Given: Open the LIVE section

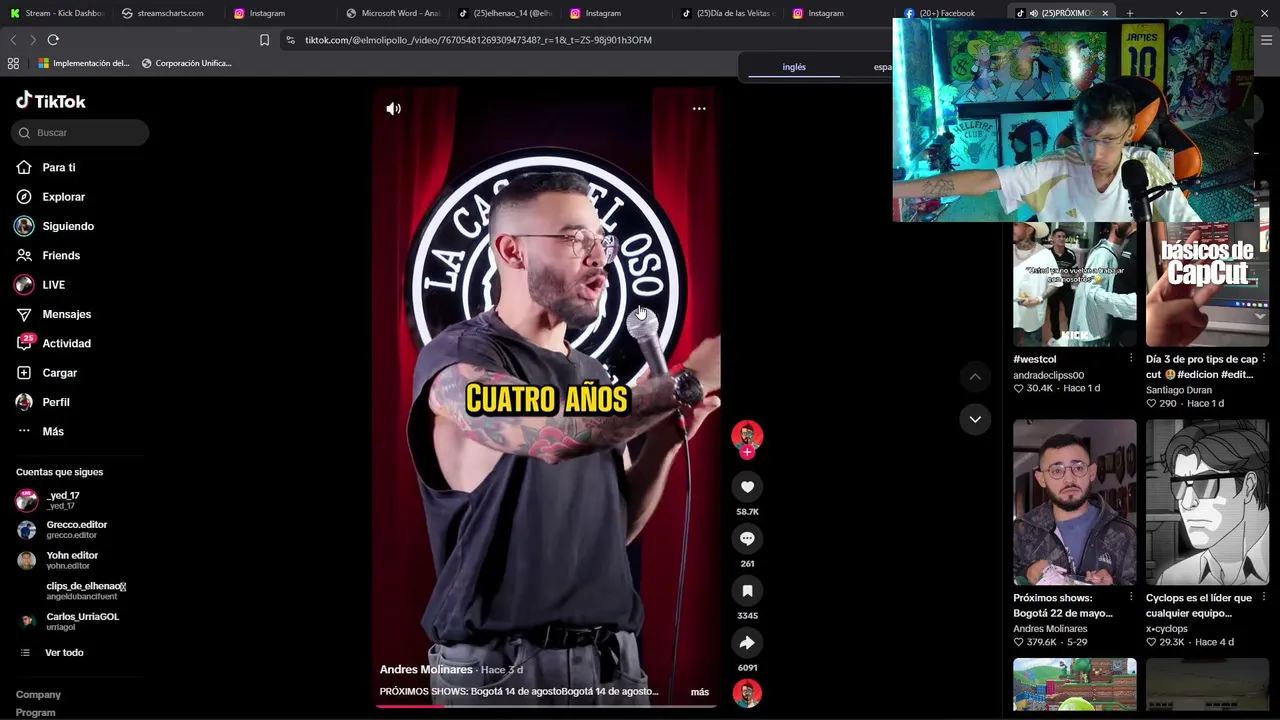Looking at the screenshot, I should (53, 285).
